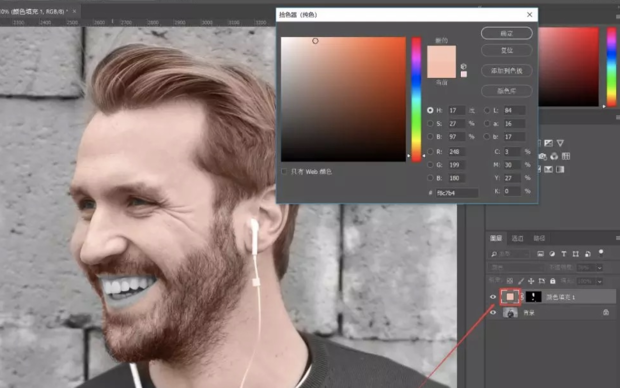
Task: Click the artboard nesting lock icon
Action: (x=542, y=281)
